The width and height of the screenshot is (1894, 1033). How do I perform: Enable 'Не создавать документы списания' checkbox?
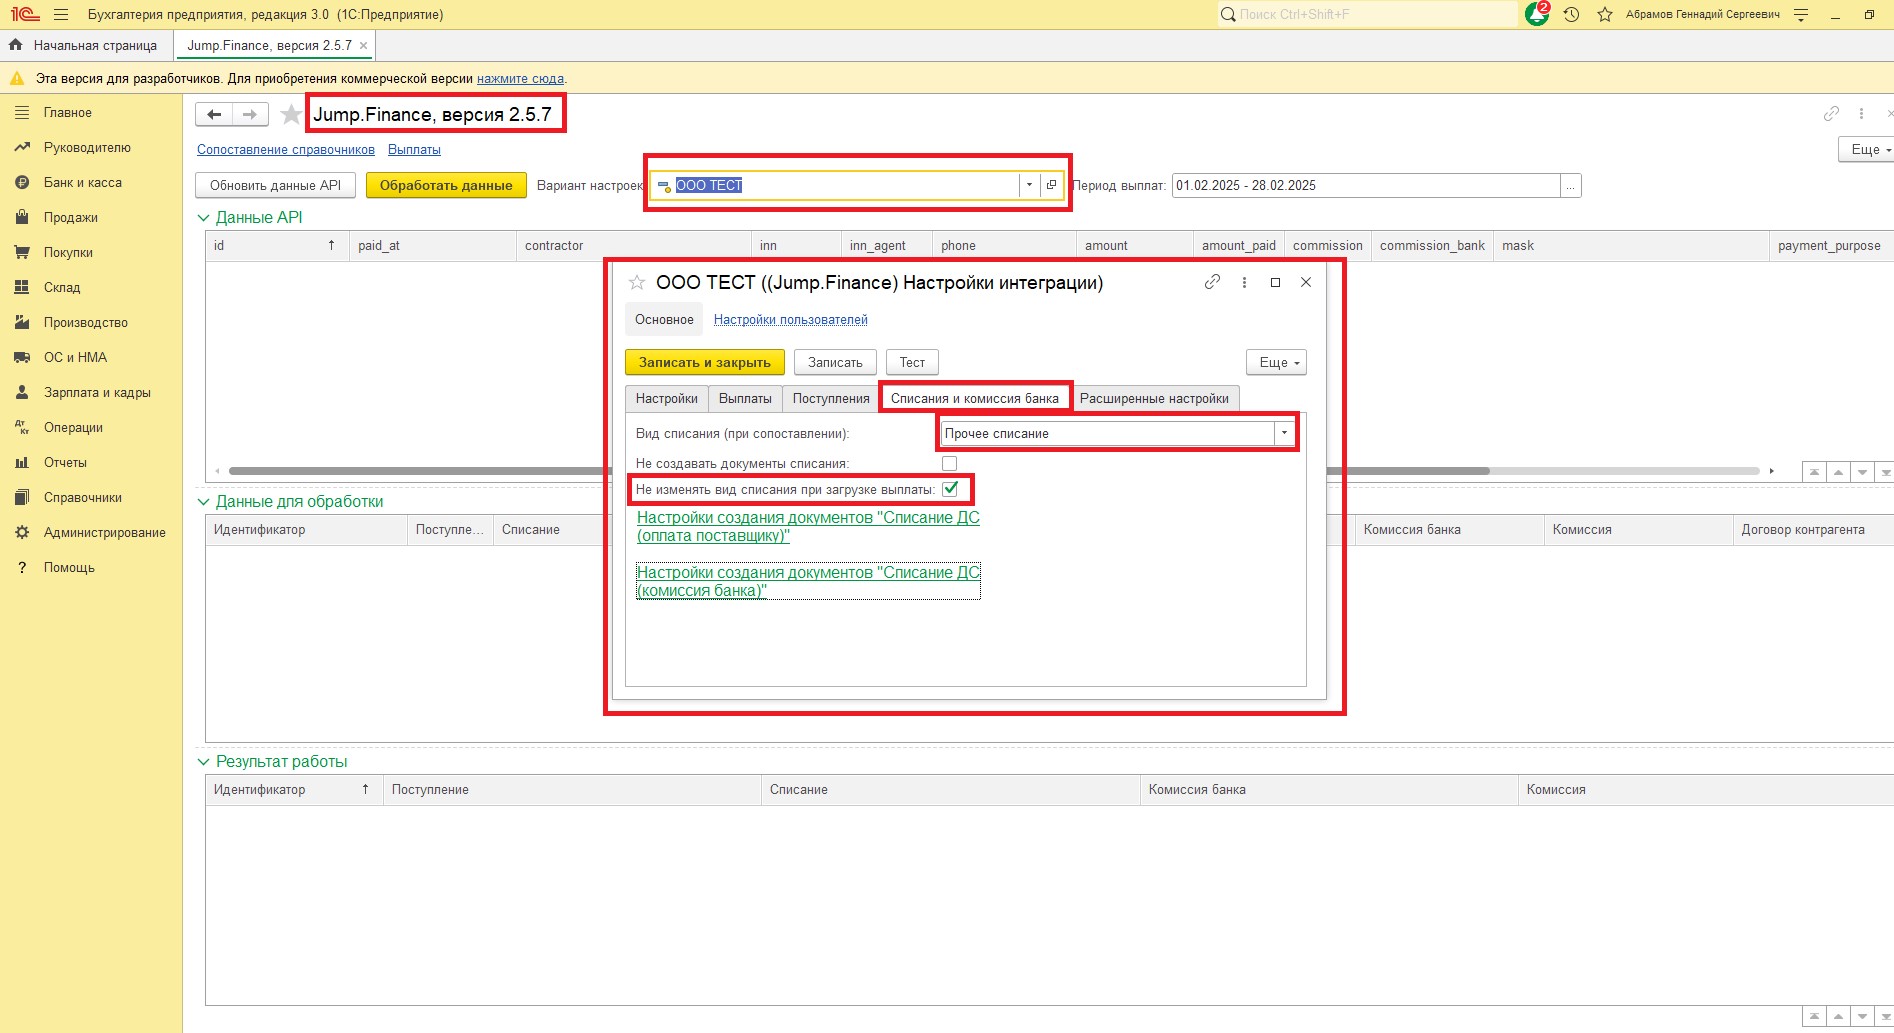(x=949, y=464)
